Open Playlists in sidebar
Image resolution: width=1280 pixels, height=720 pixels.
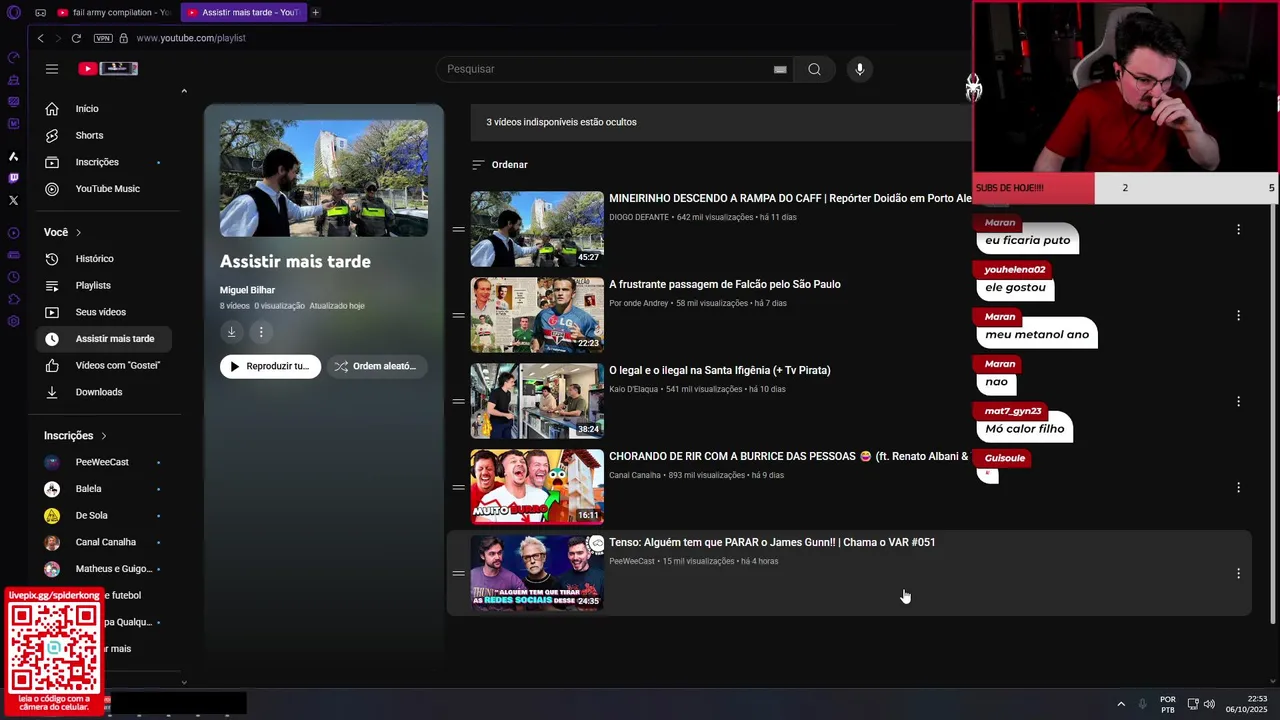pyautogui.click(x=104, y=285)
